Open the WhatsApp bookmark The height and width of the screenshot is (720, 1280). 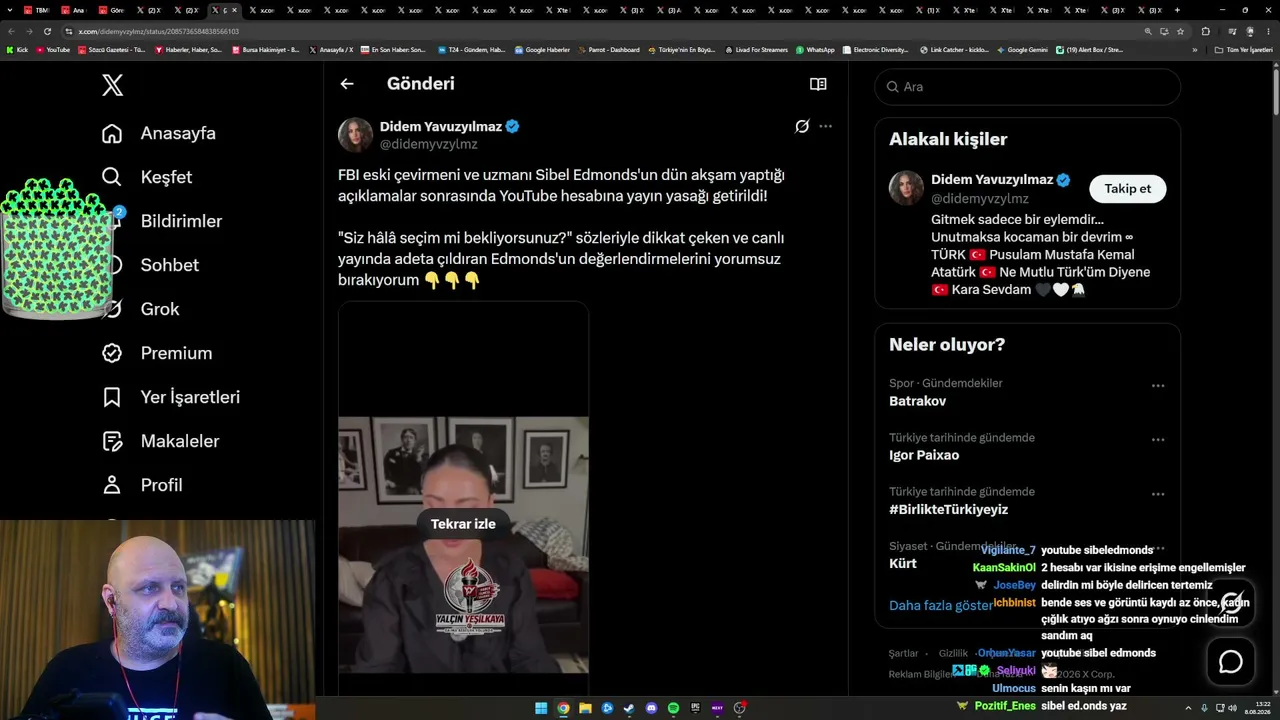click(815, 50)
